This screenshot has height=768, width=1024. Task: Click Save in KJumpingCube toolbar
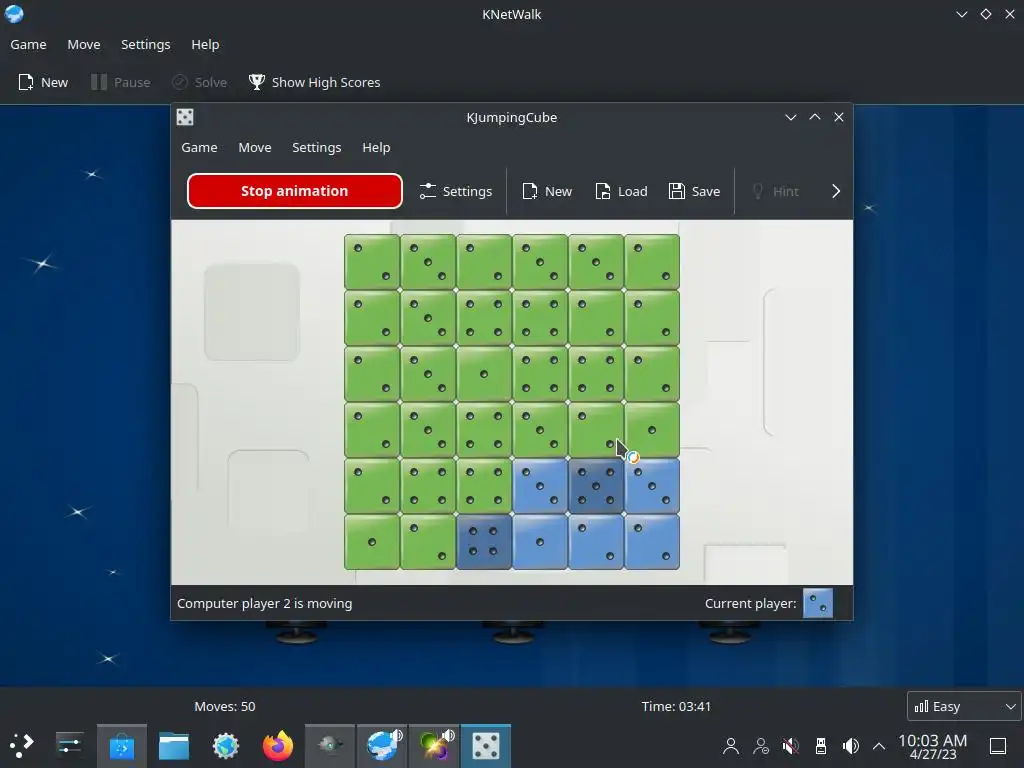coord(694,191)
